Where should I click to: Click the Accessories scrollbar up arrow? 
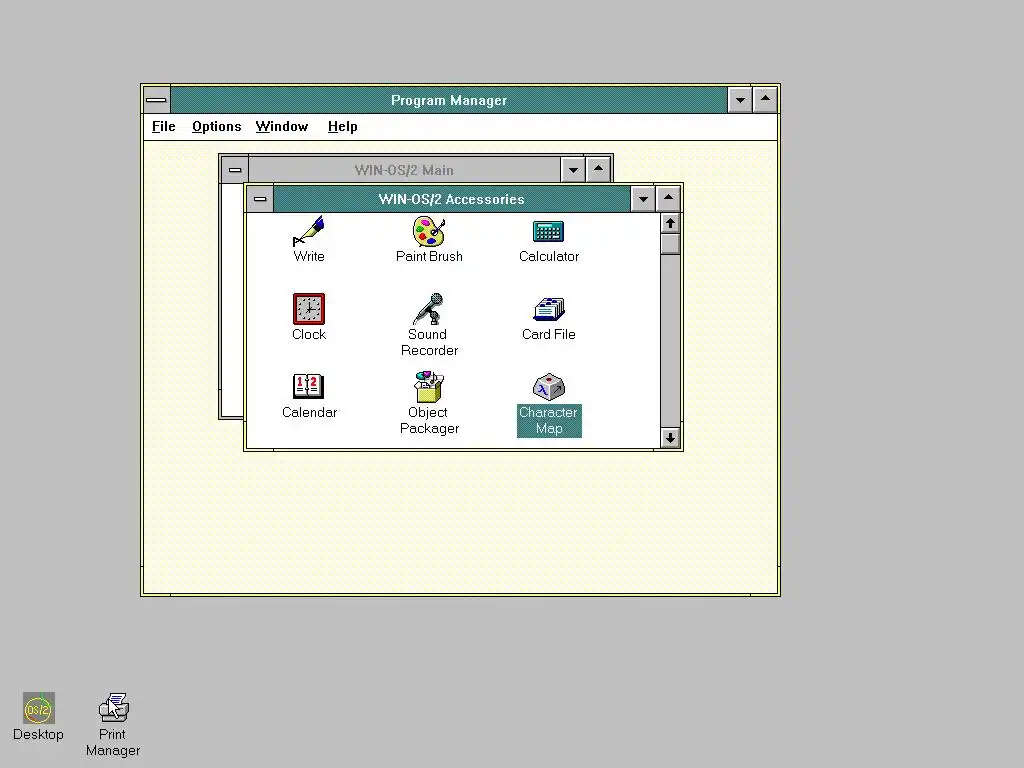click(x=670, y=223)
